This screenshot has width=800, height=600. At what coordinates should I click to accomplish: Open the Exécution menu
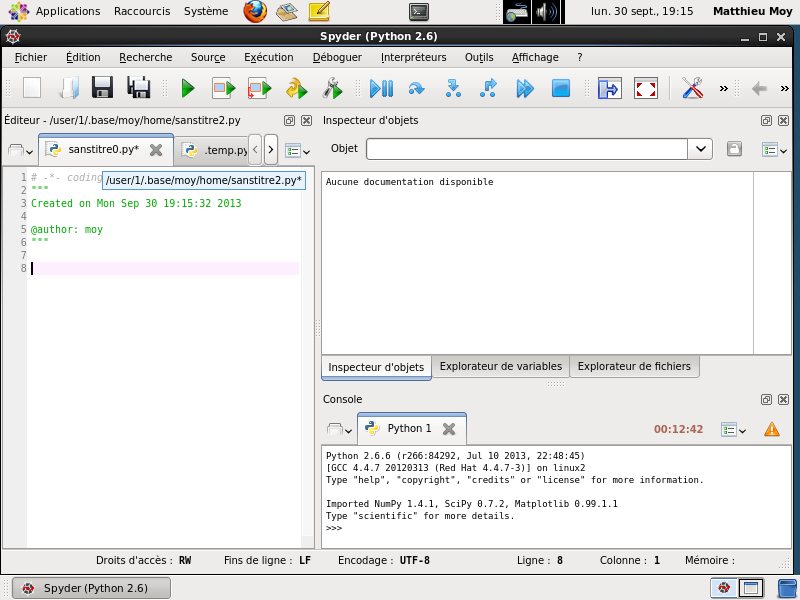pos(268,57)
